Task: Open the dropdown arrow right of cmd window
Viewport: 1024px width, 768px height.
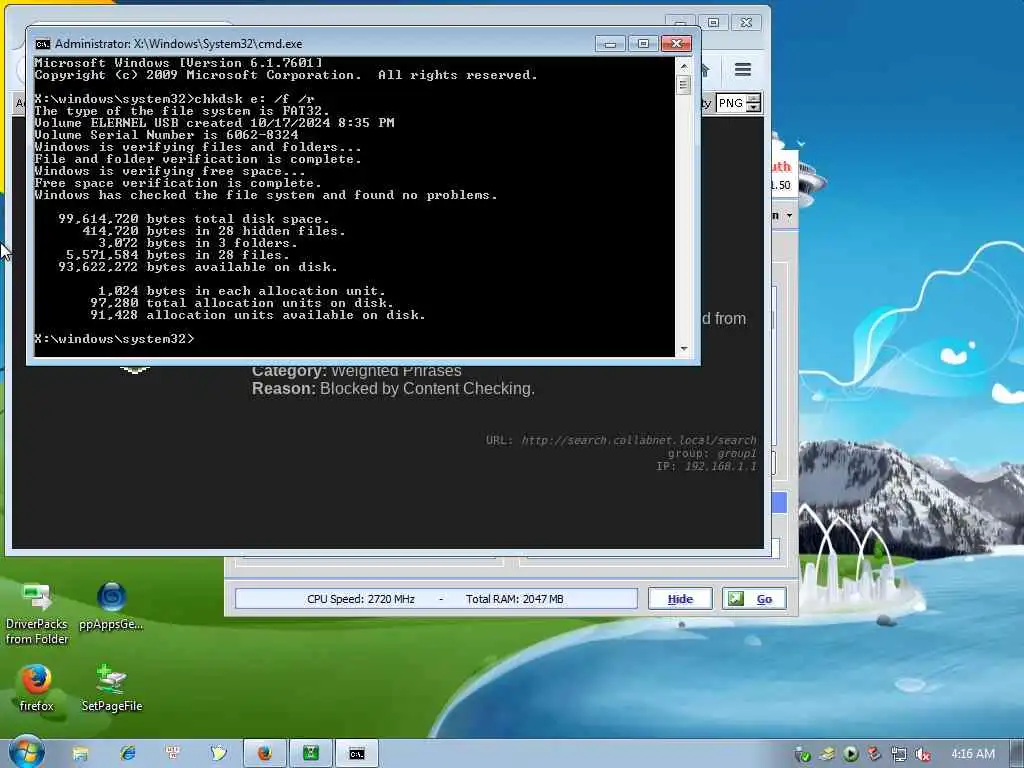Action: coord(789,216)
